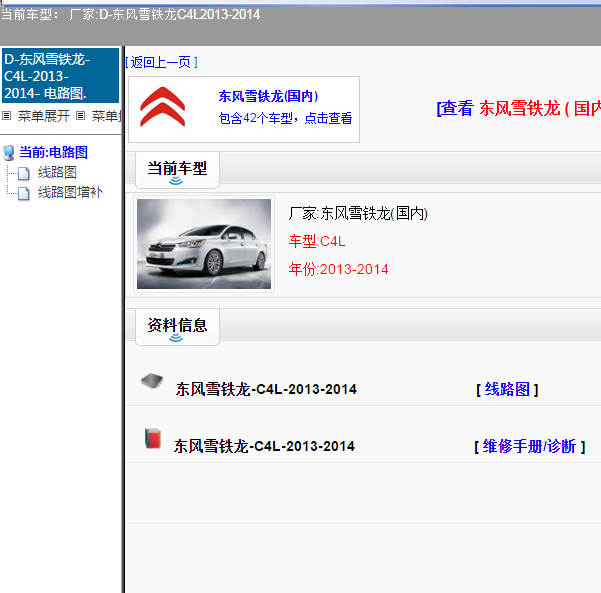Image resolution: width=601 pixels, height=593 pixels.
Task: Click the silver C4L car thumbnail
Action: tap(204, 244)
